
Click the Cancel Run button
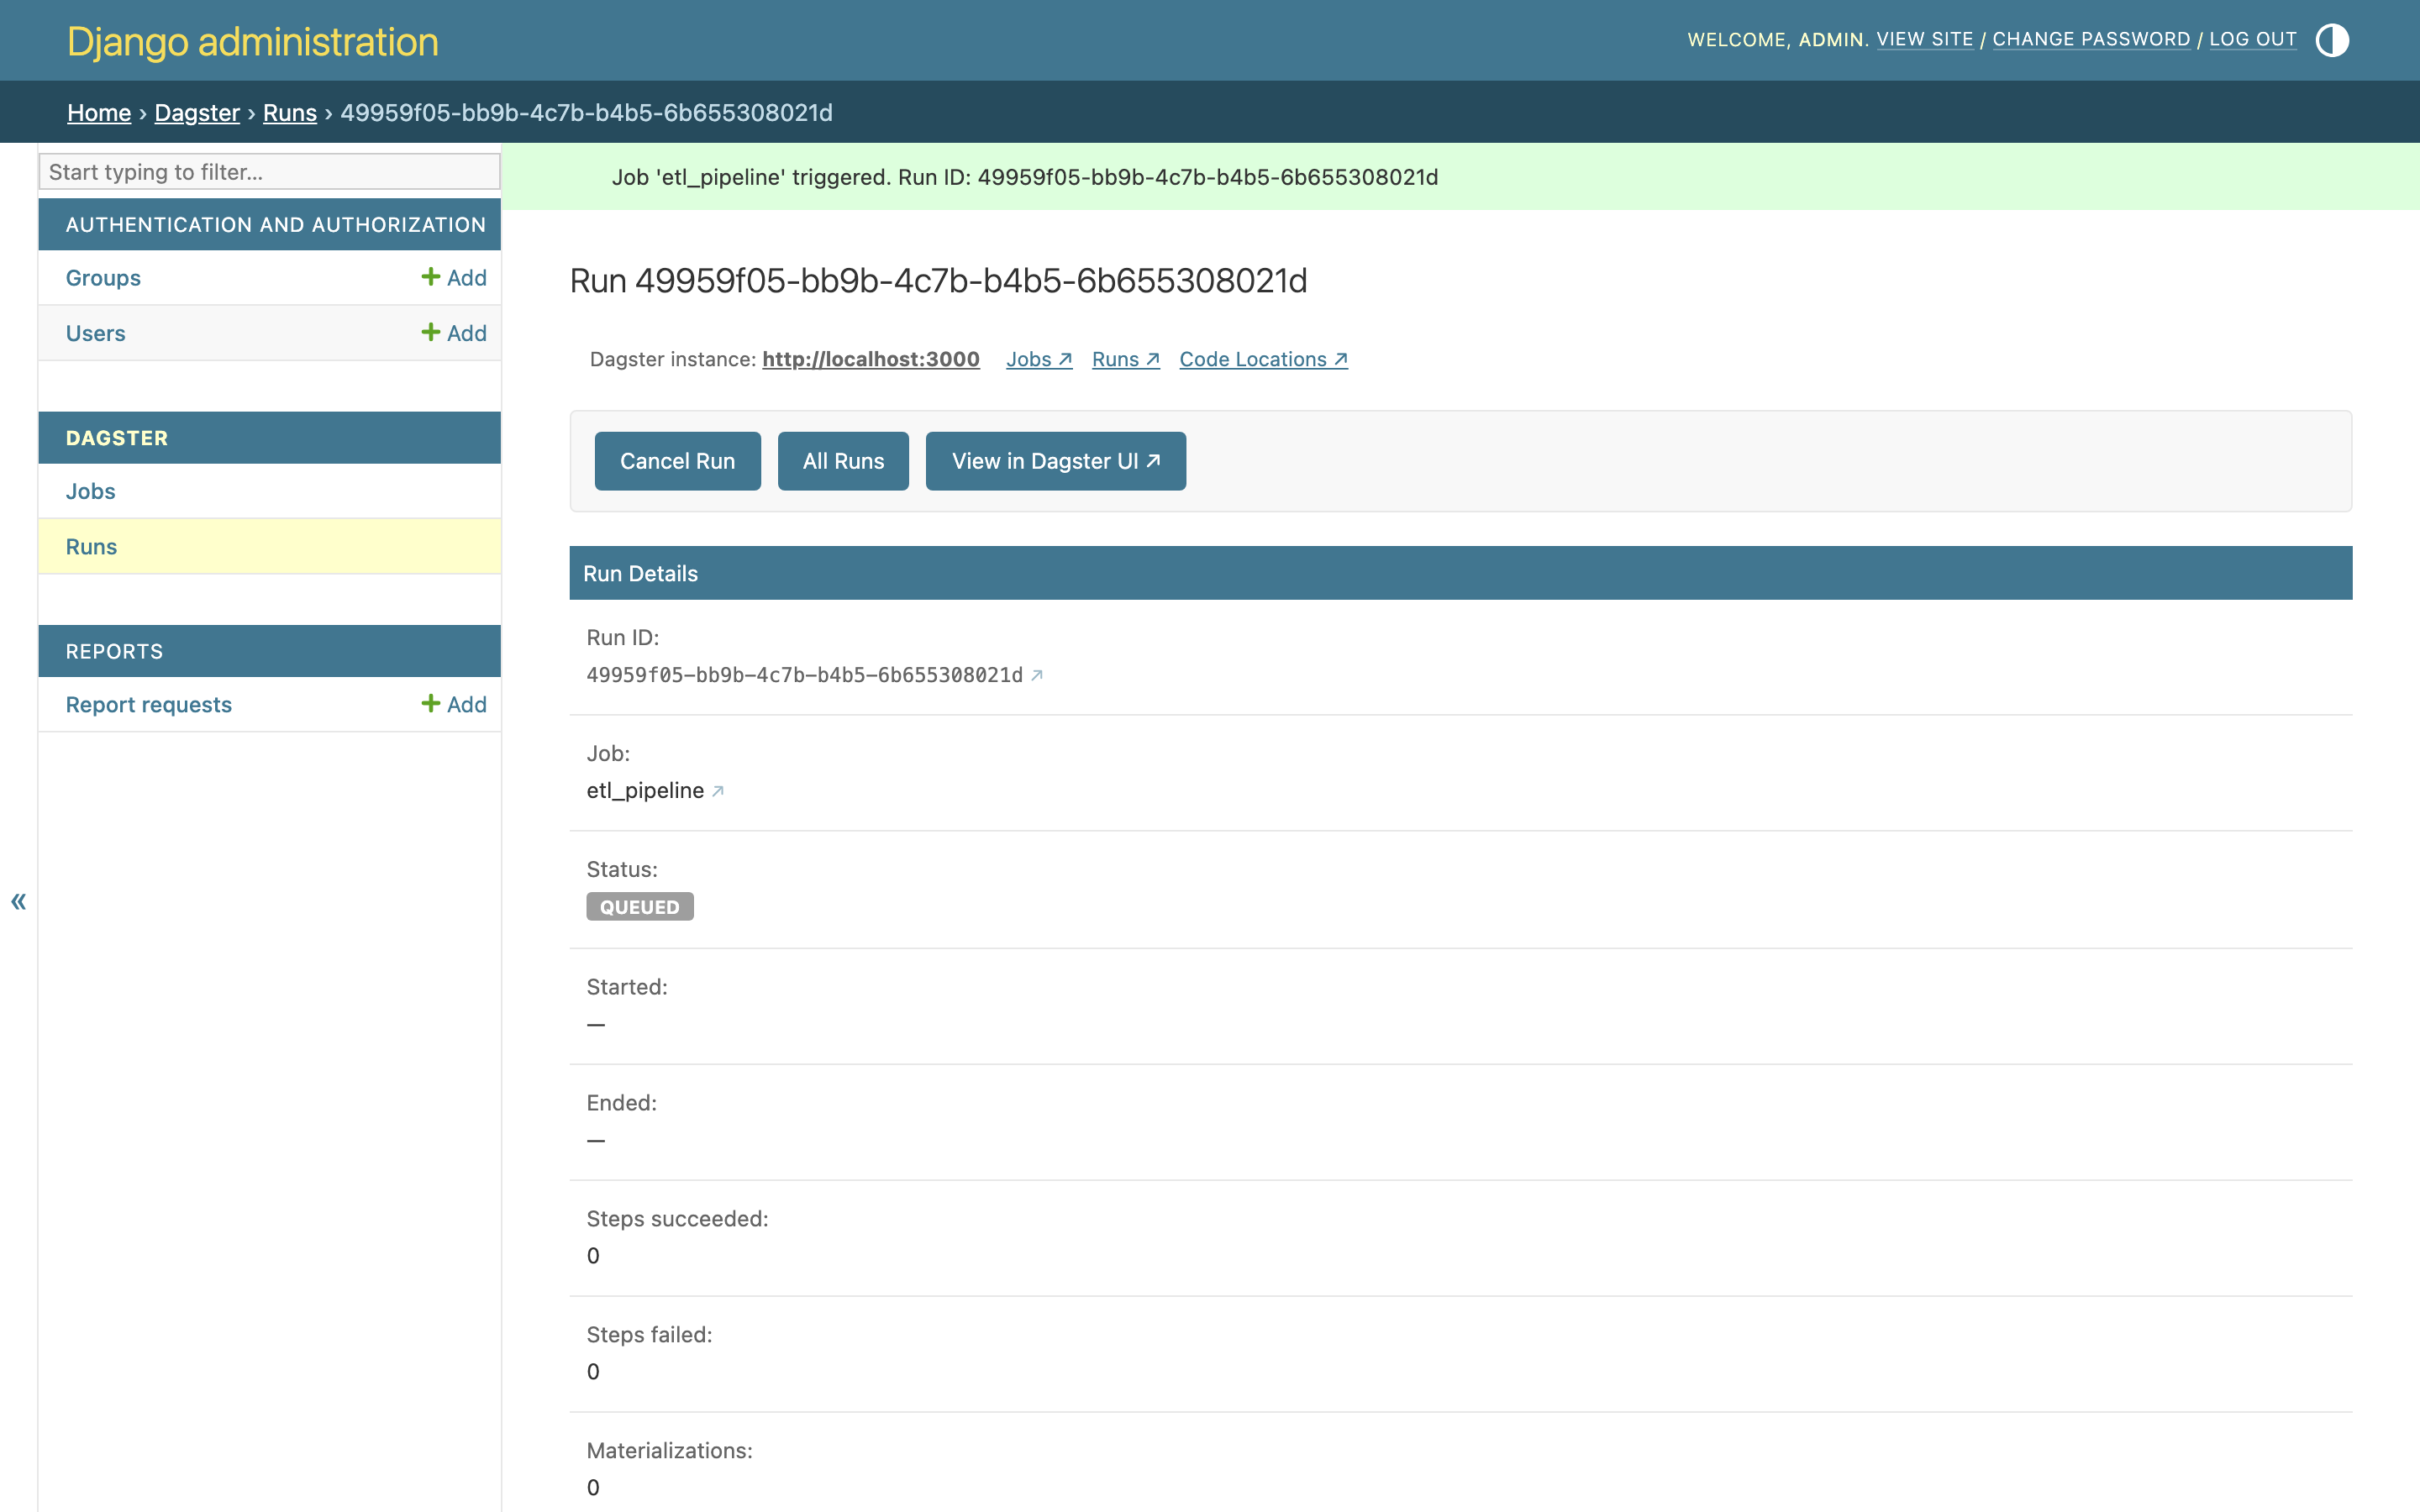point(678,461)
